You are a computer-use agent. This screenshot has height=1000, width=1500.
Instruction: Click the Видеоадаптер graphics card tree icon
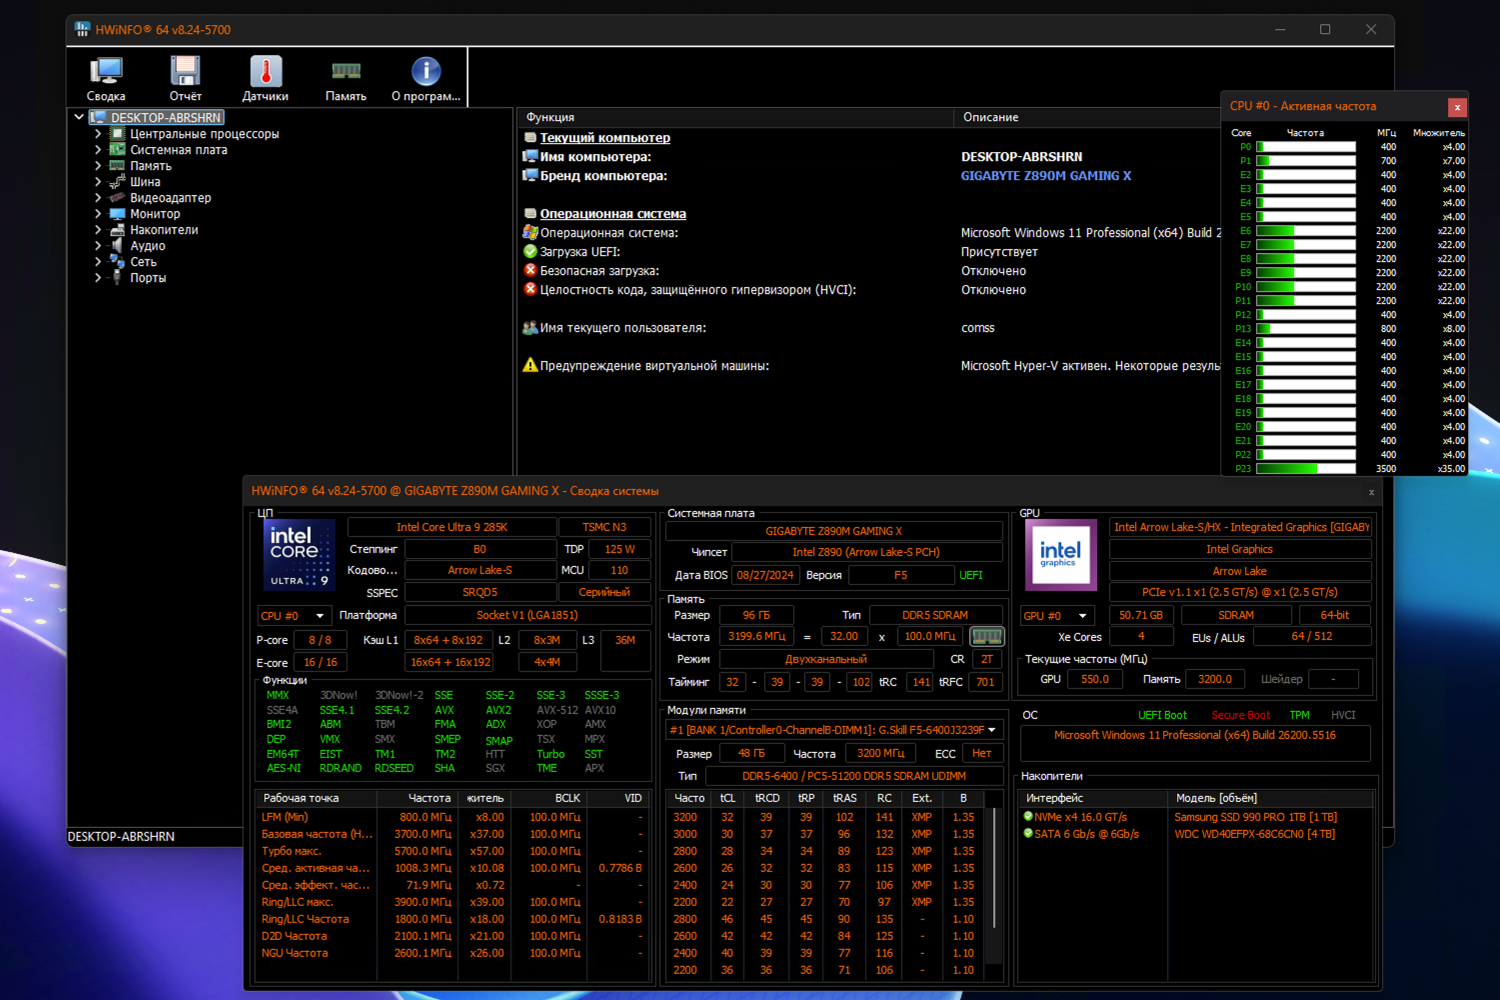click(x=117, y=198)
